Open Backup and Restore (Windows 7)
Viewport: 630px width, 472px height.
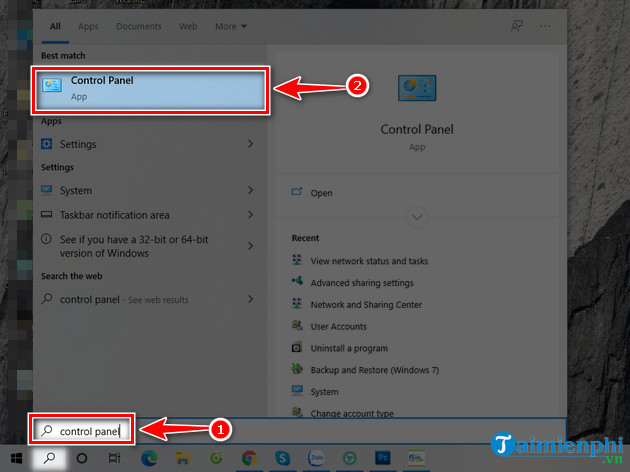pyautogui.click(x=374, y=370)
